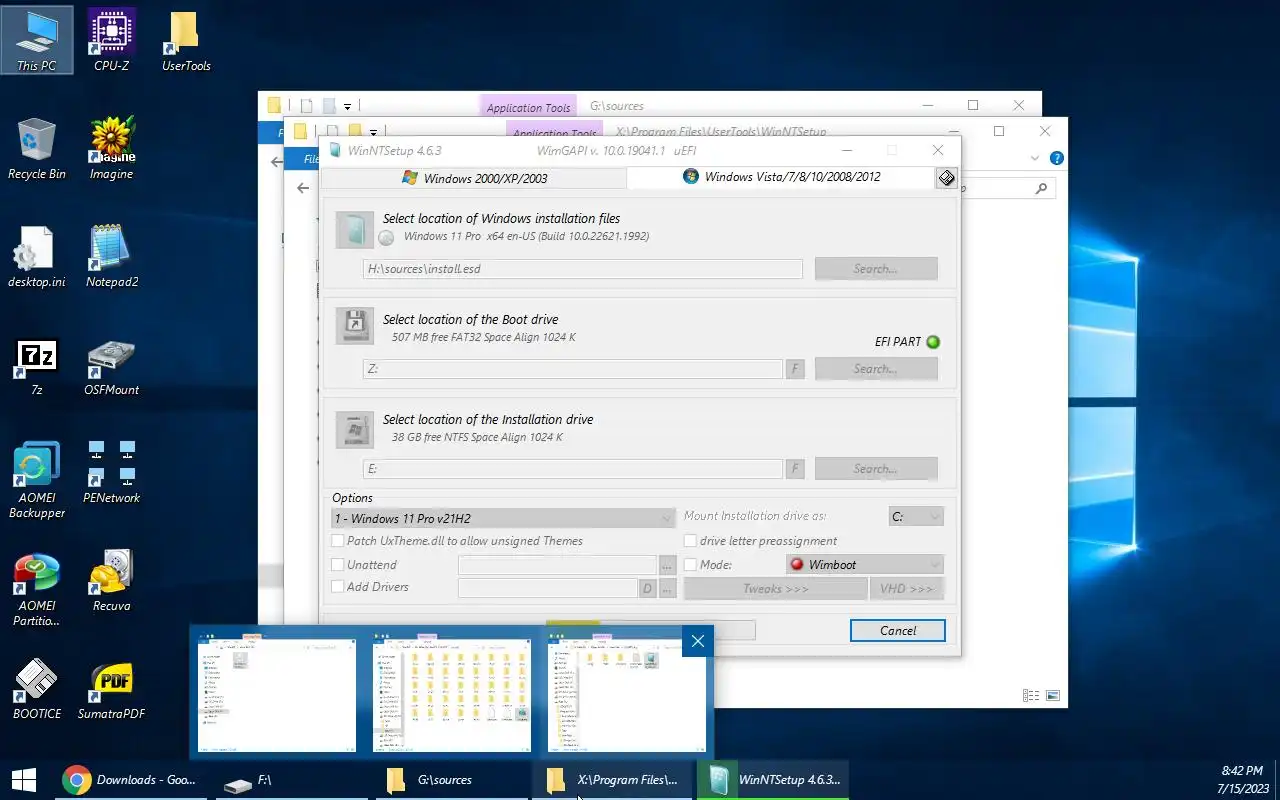Enable the Mode checkbox
Viewport: 1280px width, 800px height.
(x=690, y=565)
